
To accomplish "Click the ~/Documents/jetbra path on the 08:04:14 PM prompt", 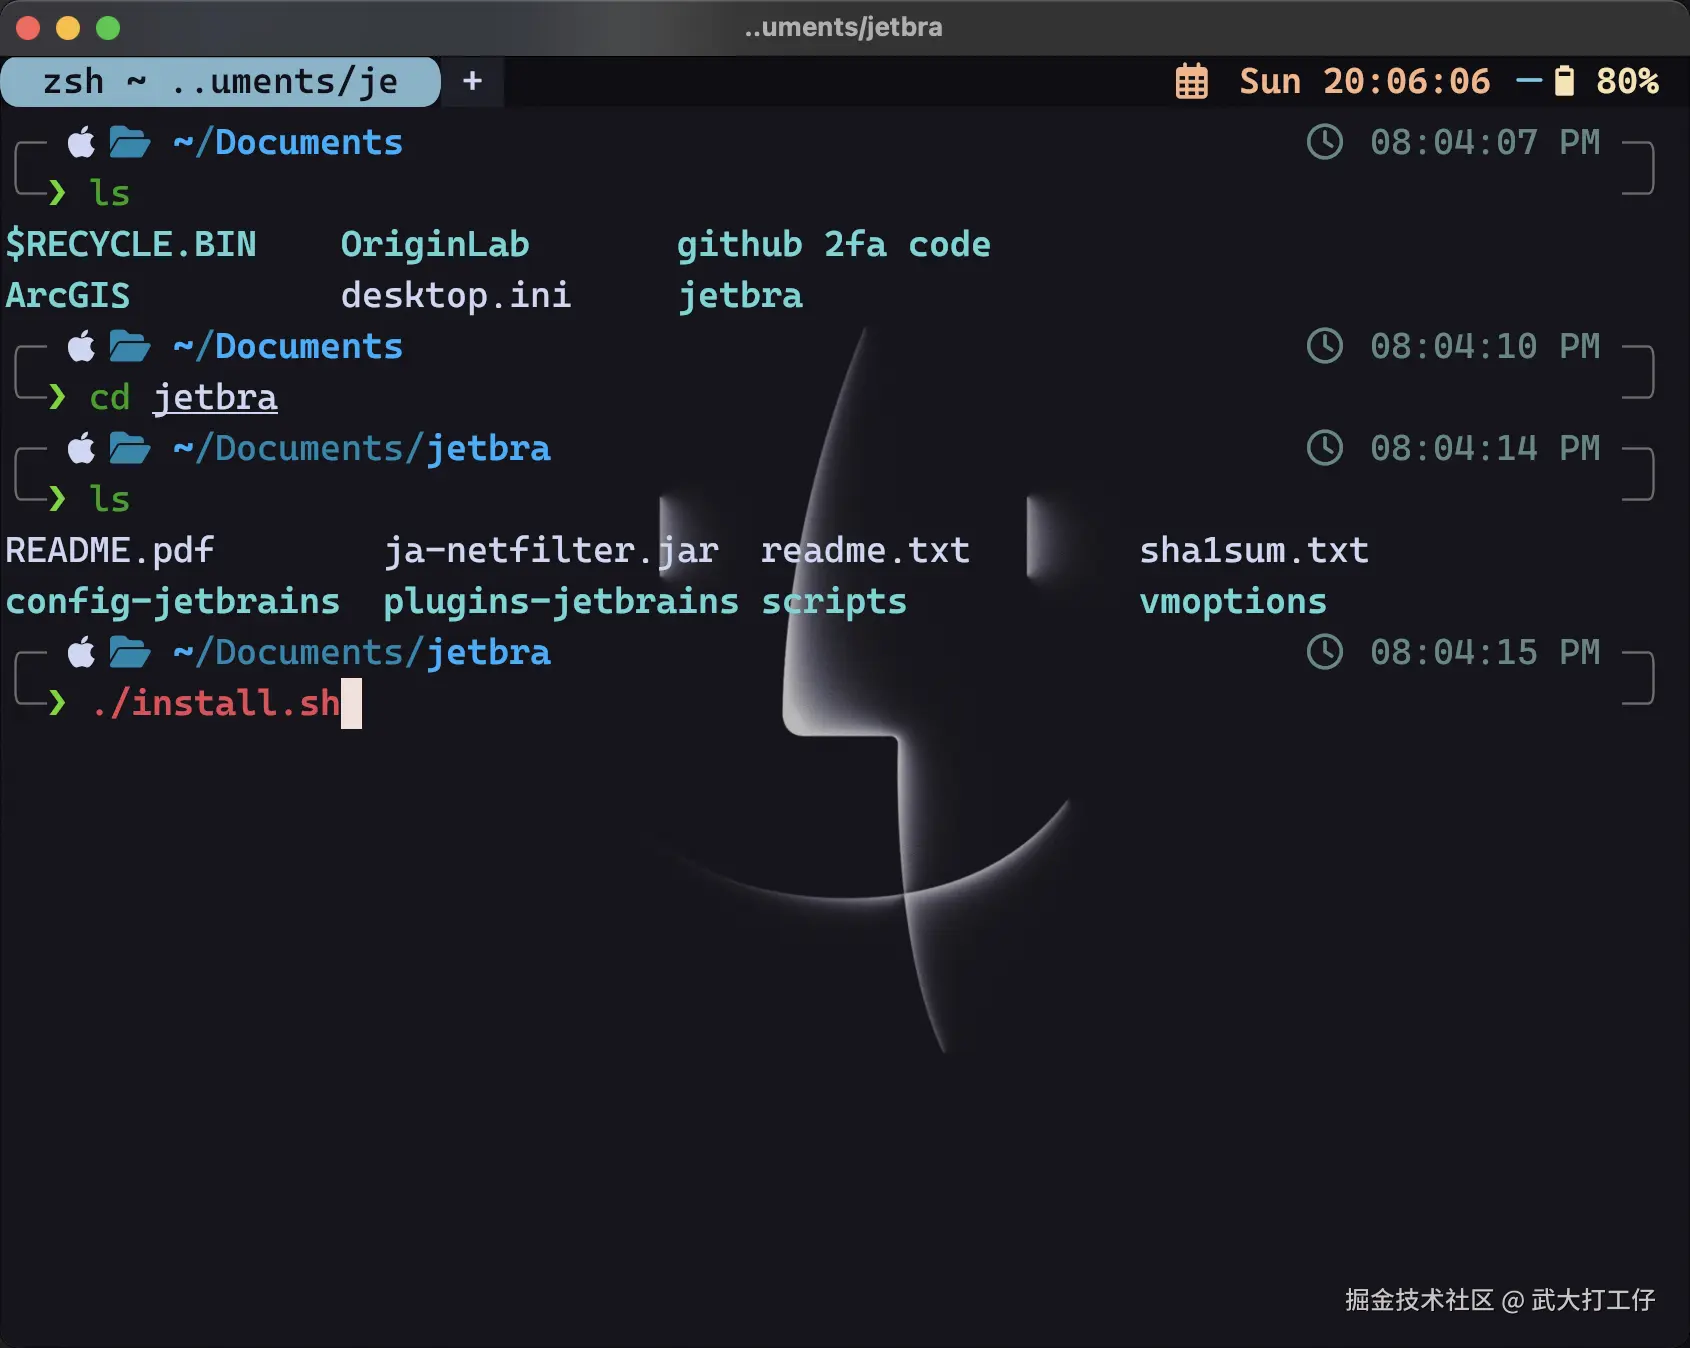I will tap(362, 448).
